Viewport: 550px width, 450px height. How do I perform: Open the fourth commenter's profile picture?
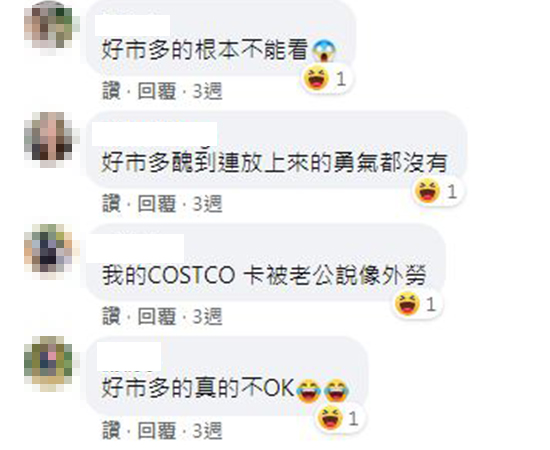49,363
